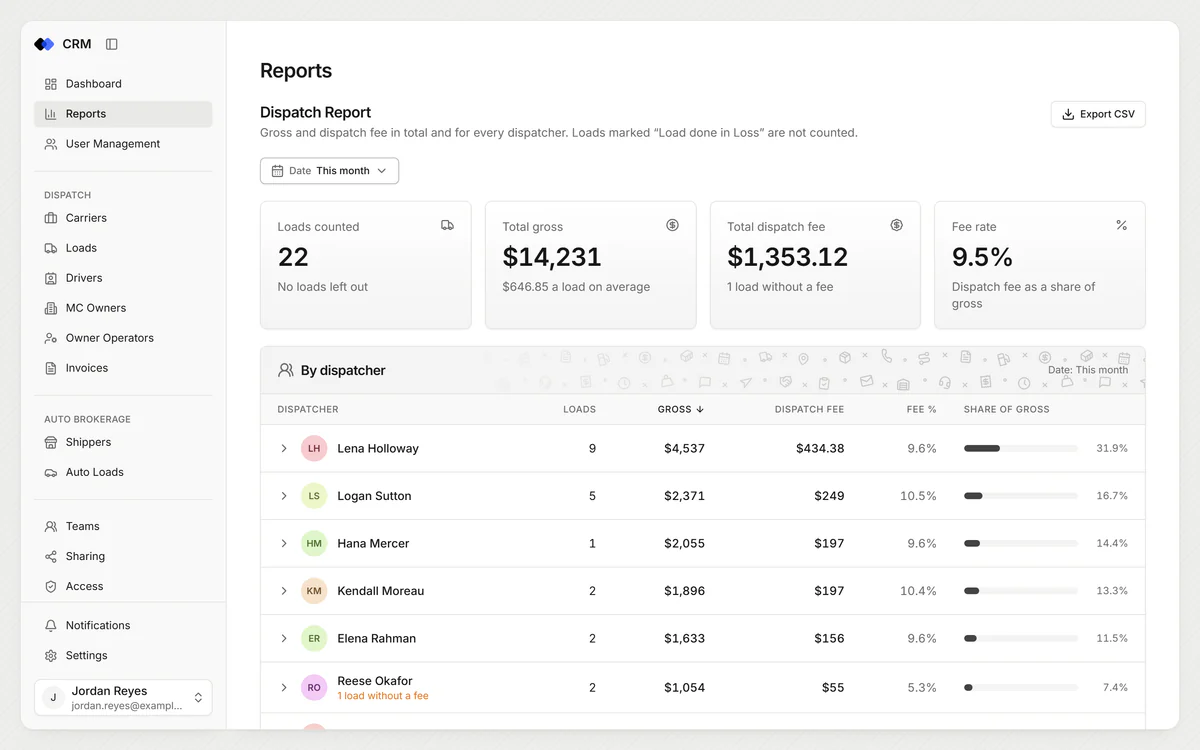
Task: Click the Elena Rahman name
Action: (377, 638)
